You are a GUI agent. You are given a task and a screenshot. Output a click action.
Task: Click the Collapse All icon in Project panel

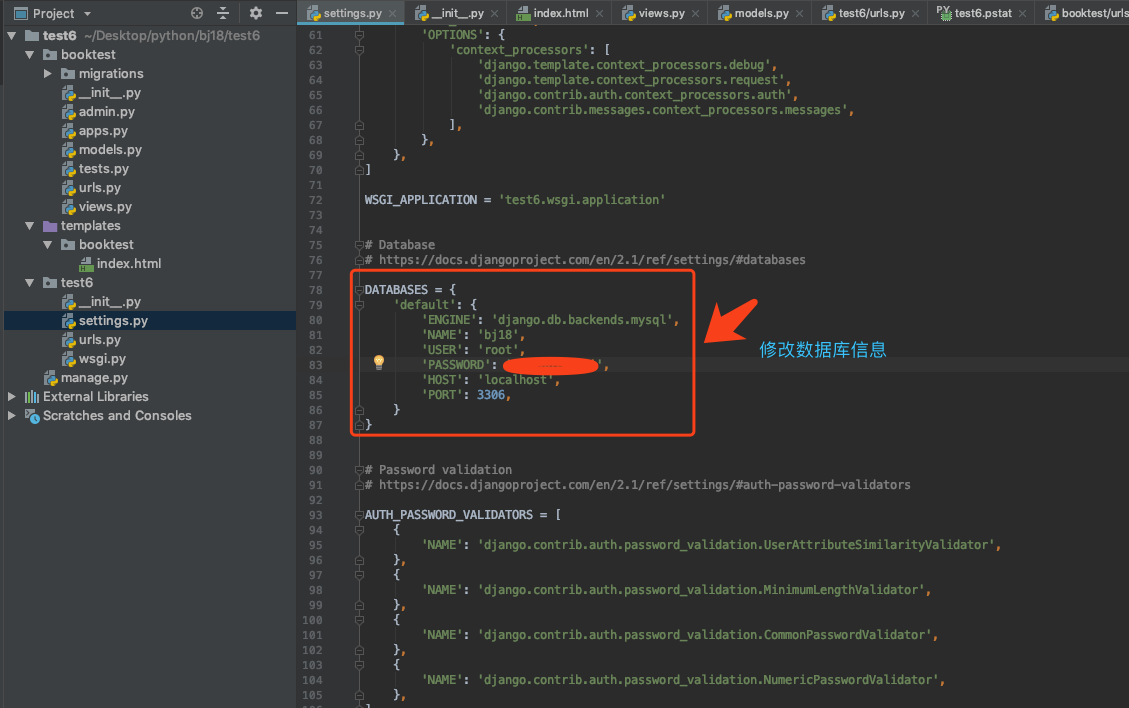tap(223, 13)
